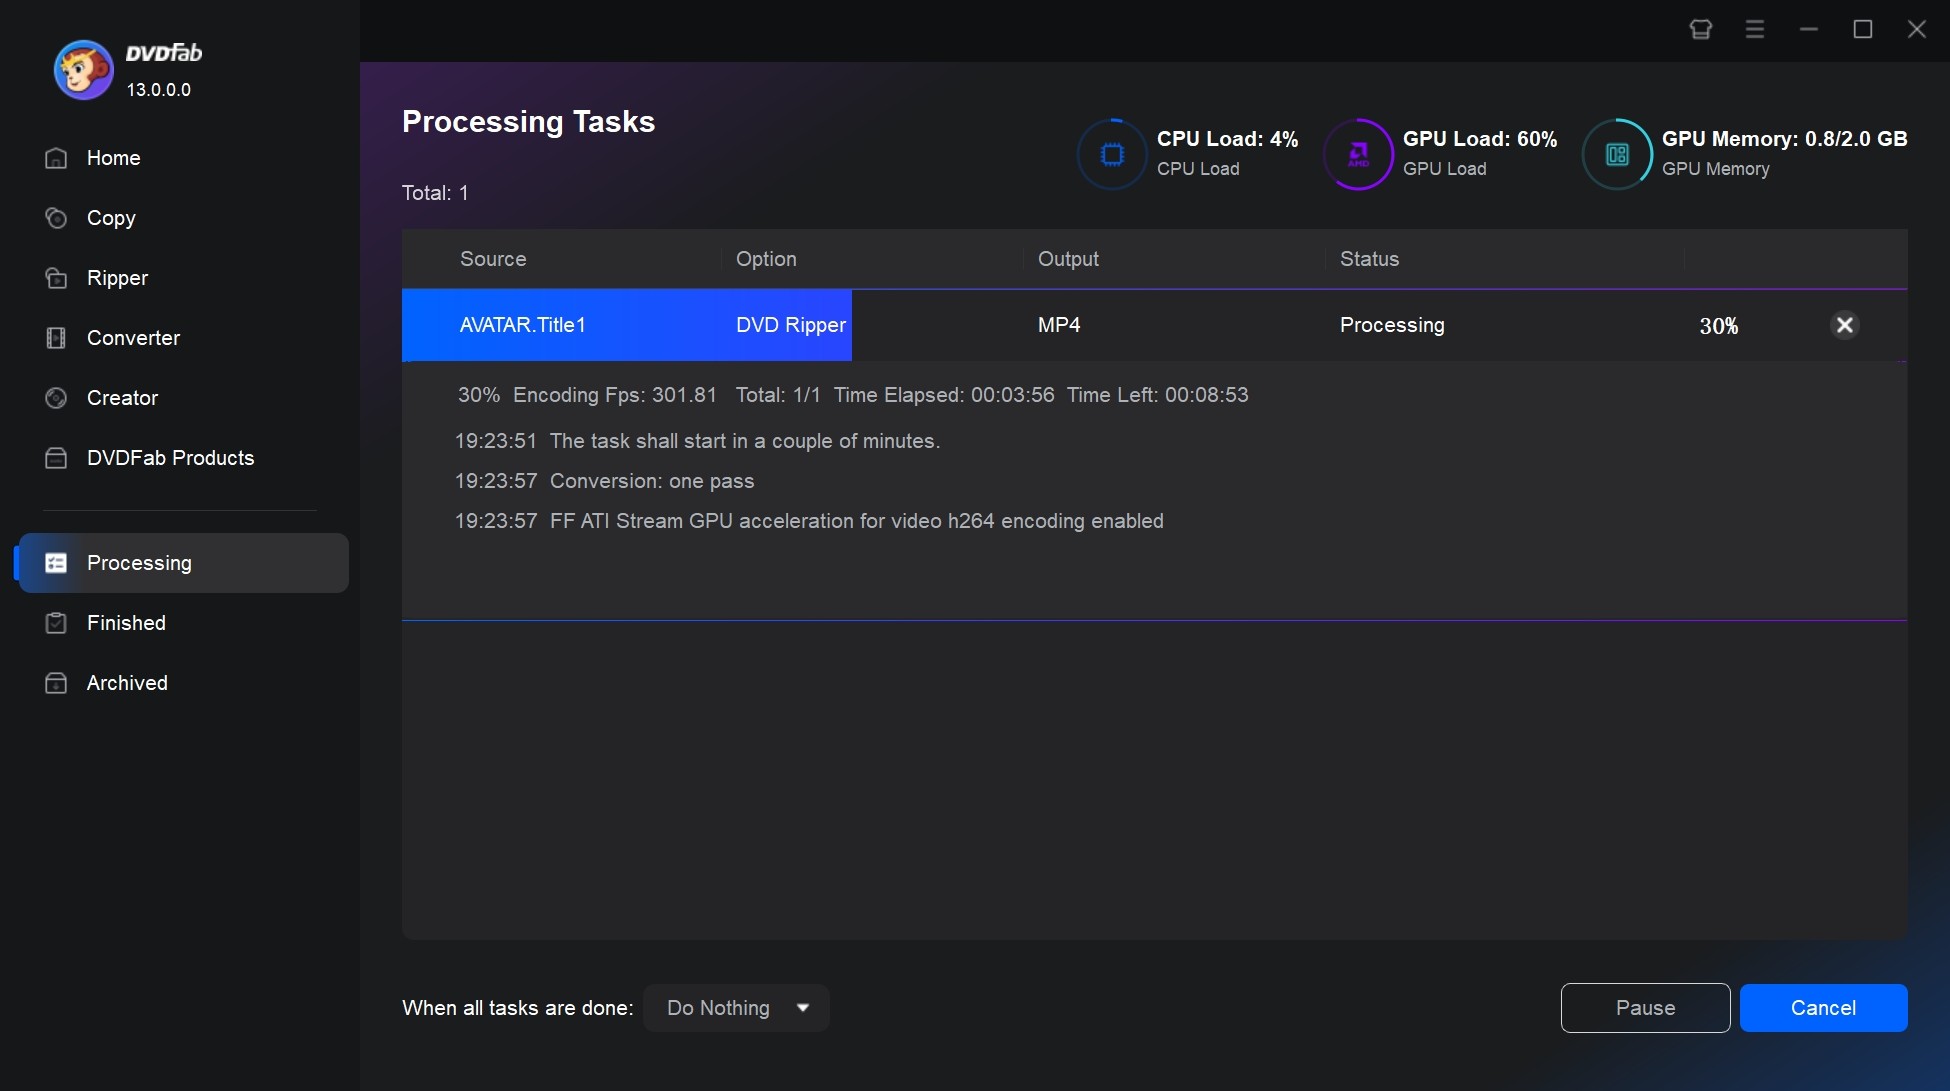Select 'Do Nothing' completion dropdown
The width and height of the screenshot is (1950, 1091).
point(735,1007)
